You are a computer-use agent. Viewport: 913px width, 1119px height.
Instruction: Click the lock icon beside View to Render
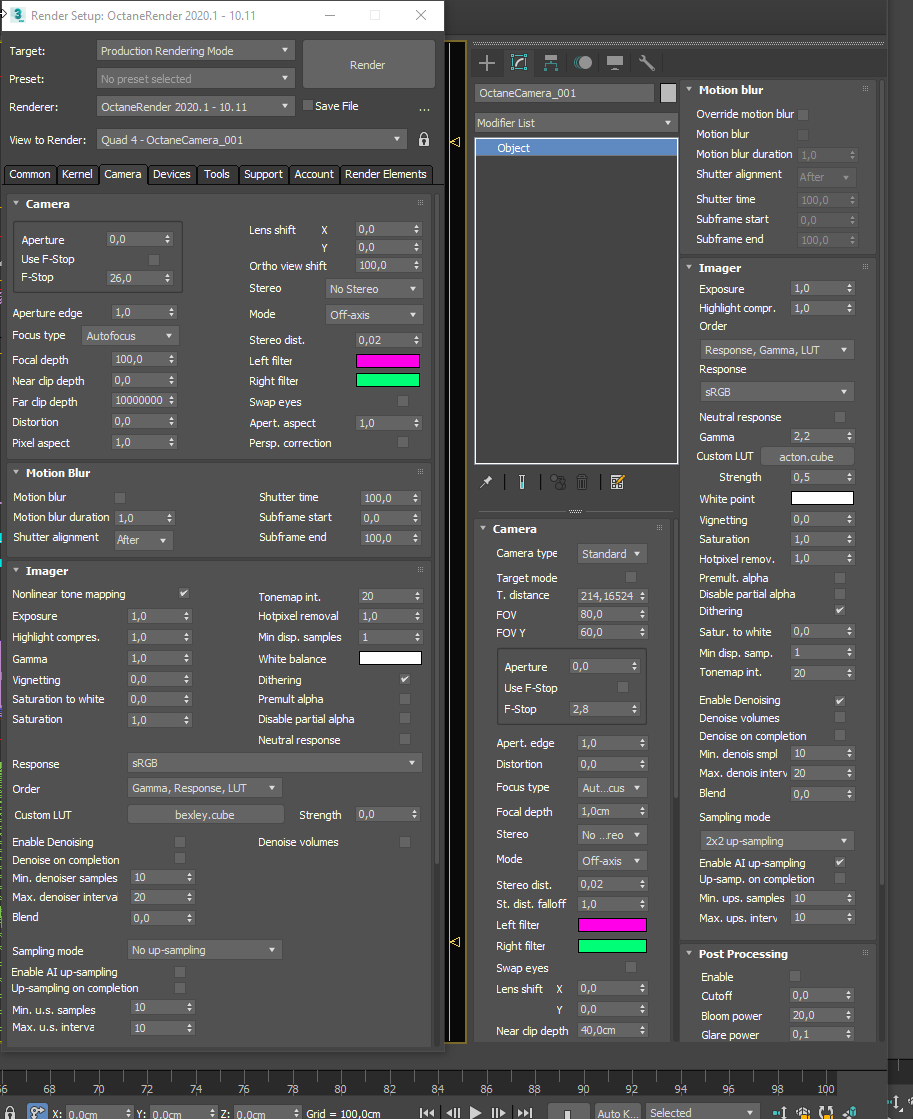(424, 139)
